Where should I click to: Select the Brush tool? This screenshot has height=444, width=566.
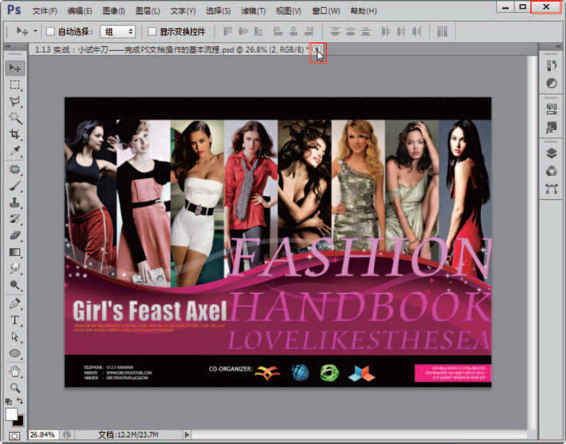pyautogui.click(x=15, y=186)
